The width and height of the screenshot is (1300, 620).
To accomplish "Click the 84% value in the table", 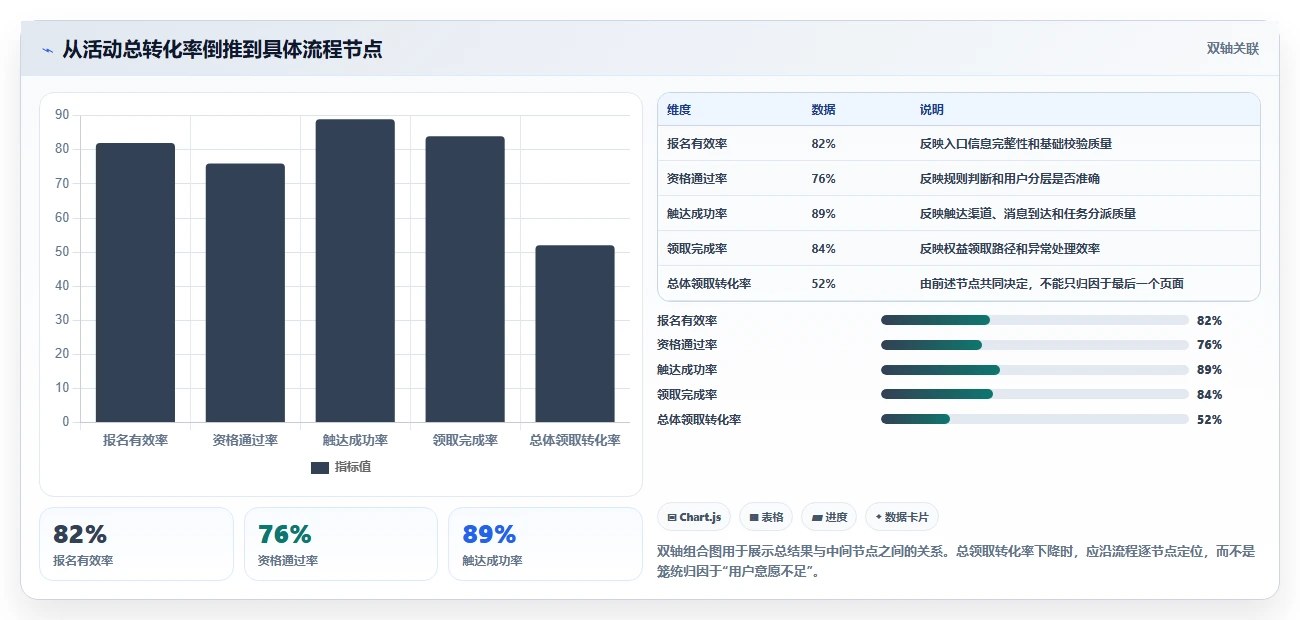I will [823, 249].
